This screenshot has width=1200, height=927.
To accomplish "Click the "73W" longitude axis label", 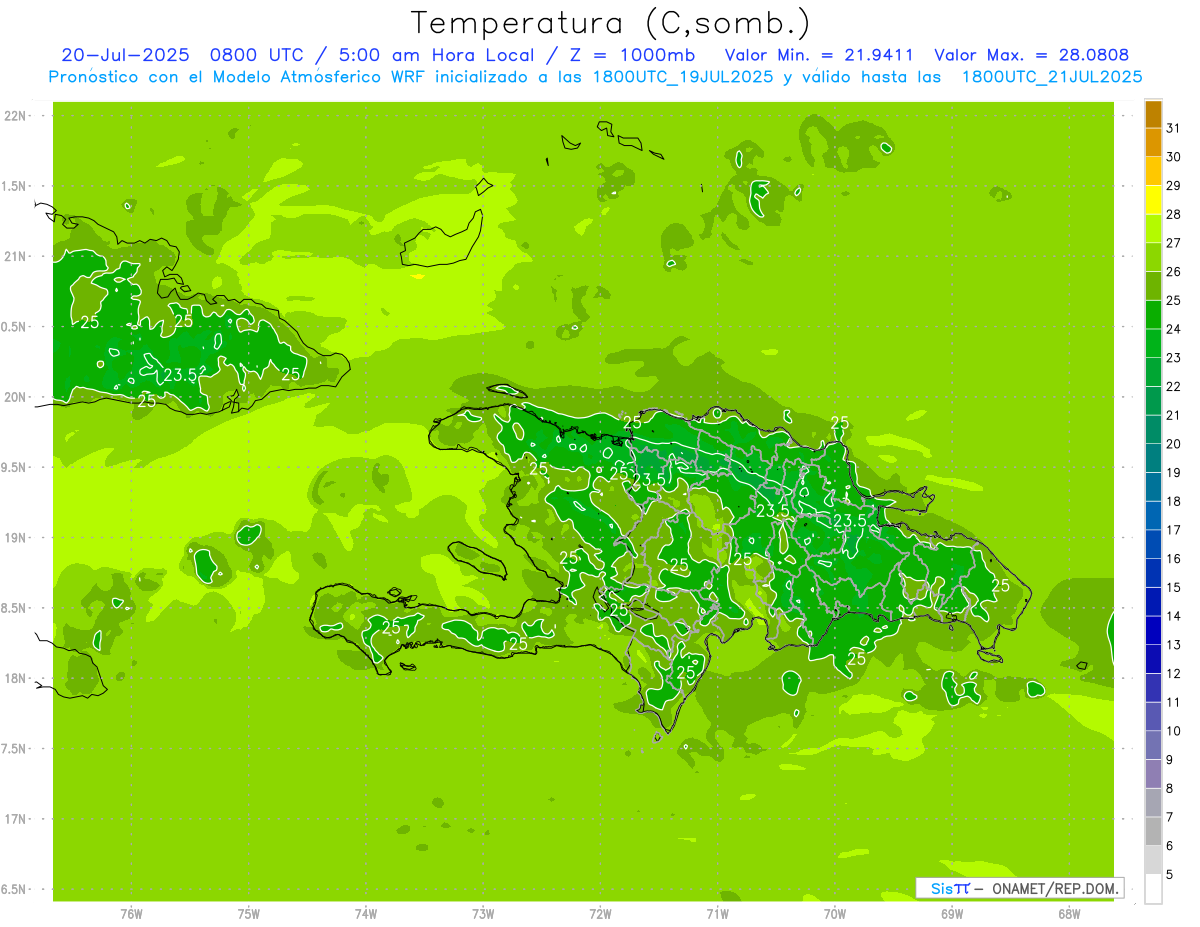I will tap(483, 913).
